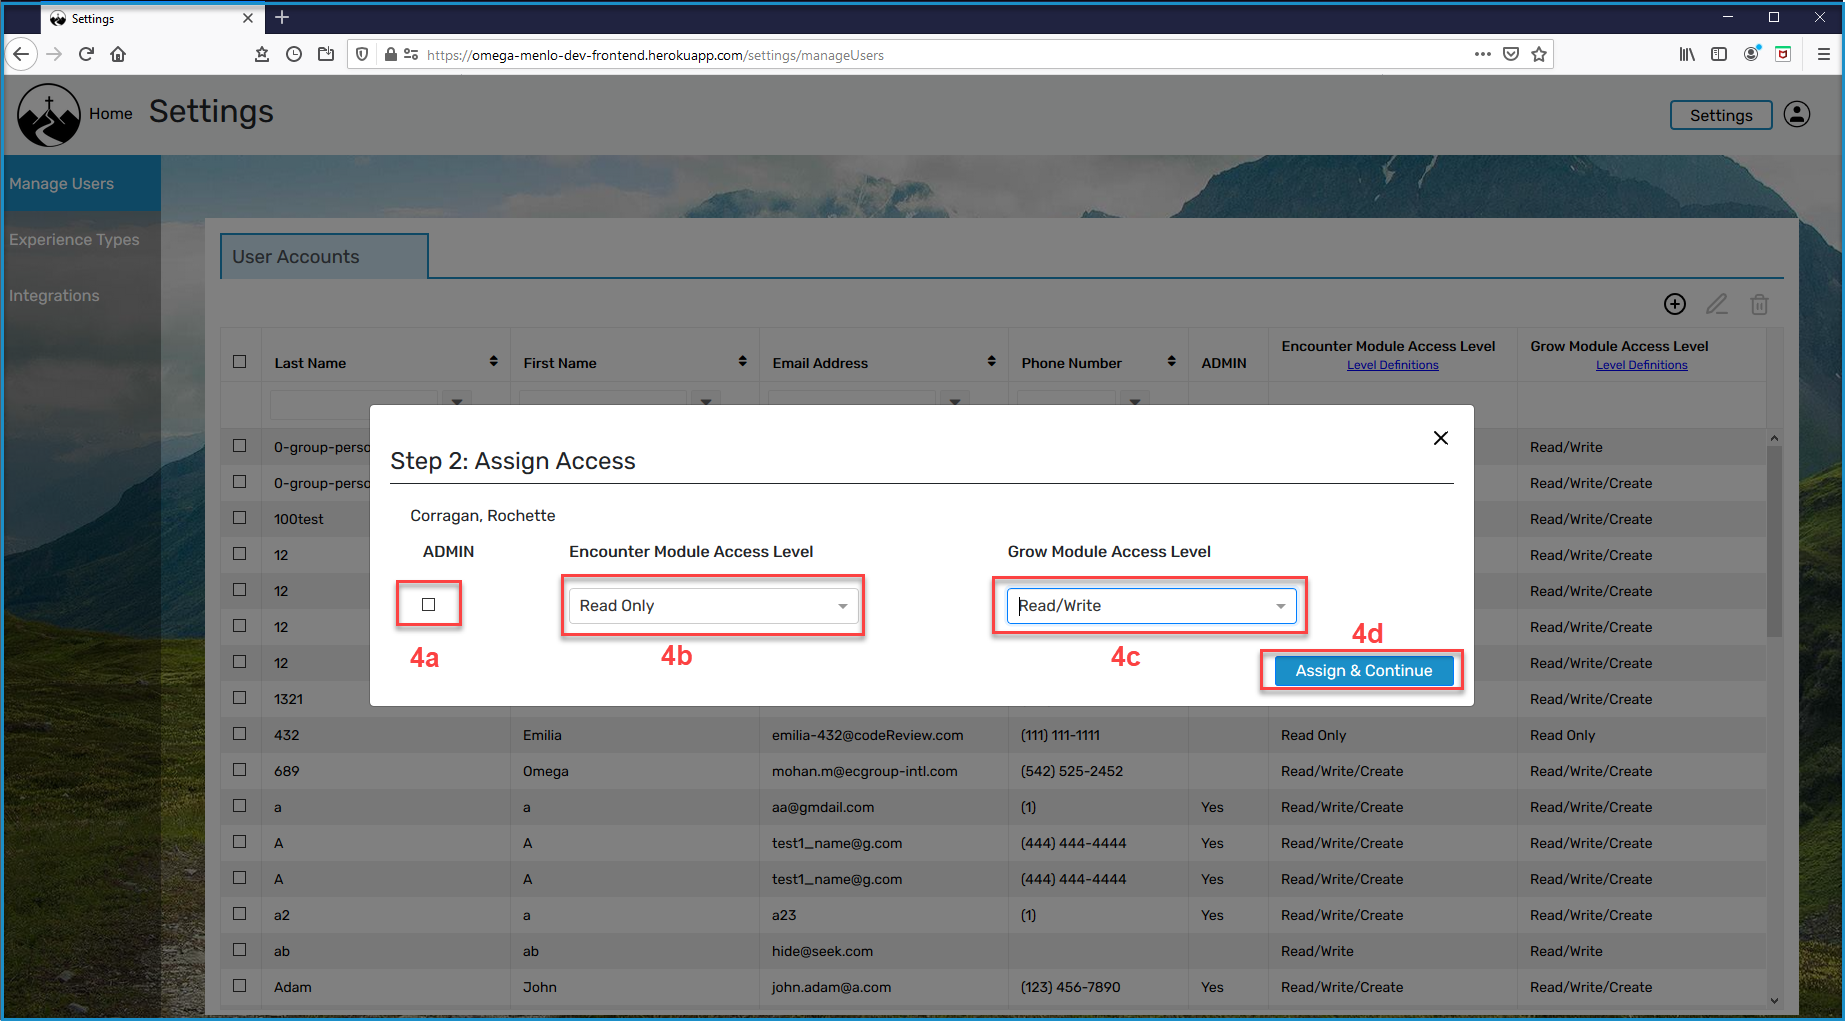1845x1021 pixels.
Task: Click email john.adam@a.com cell
Action: [x=831, y=987]
